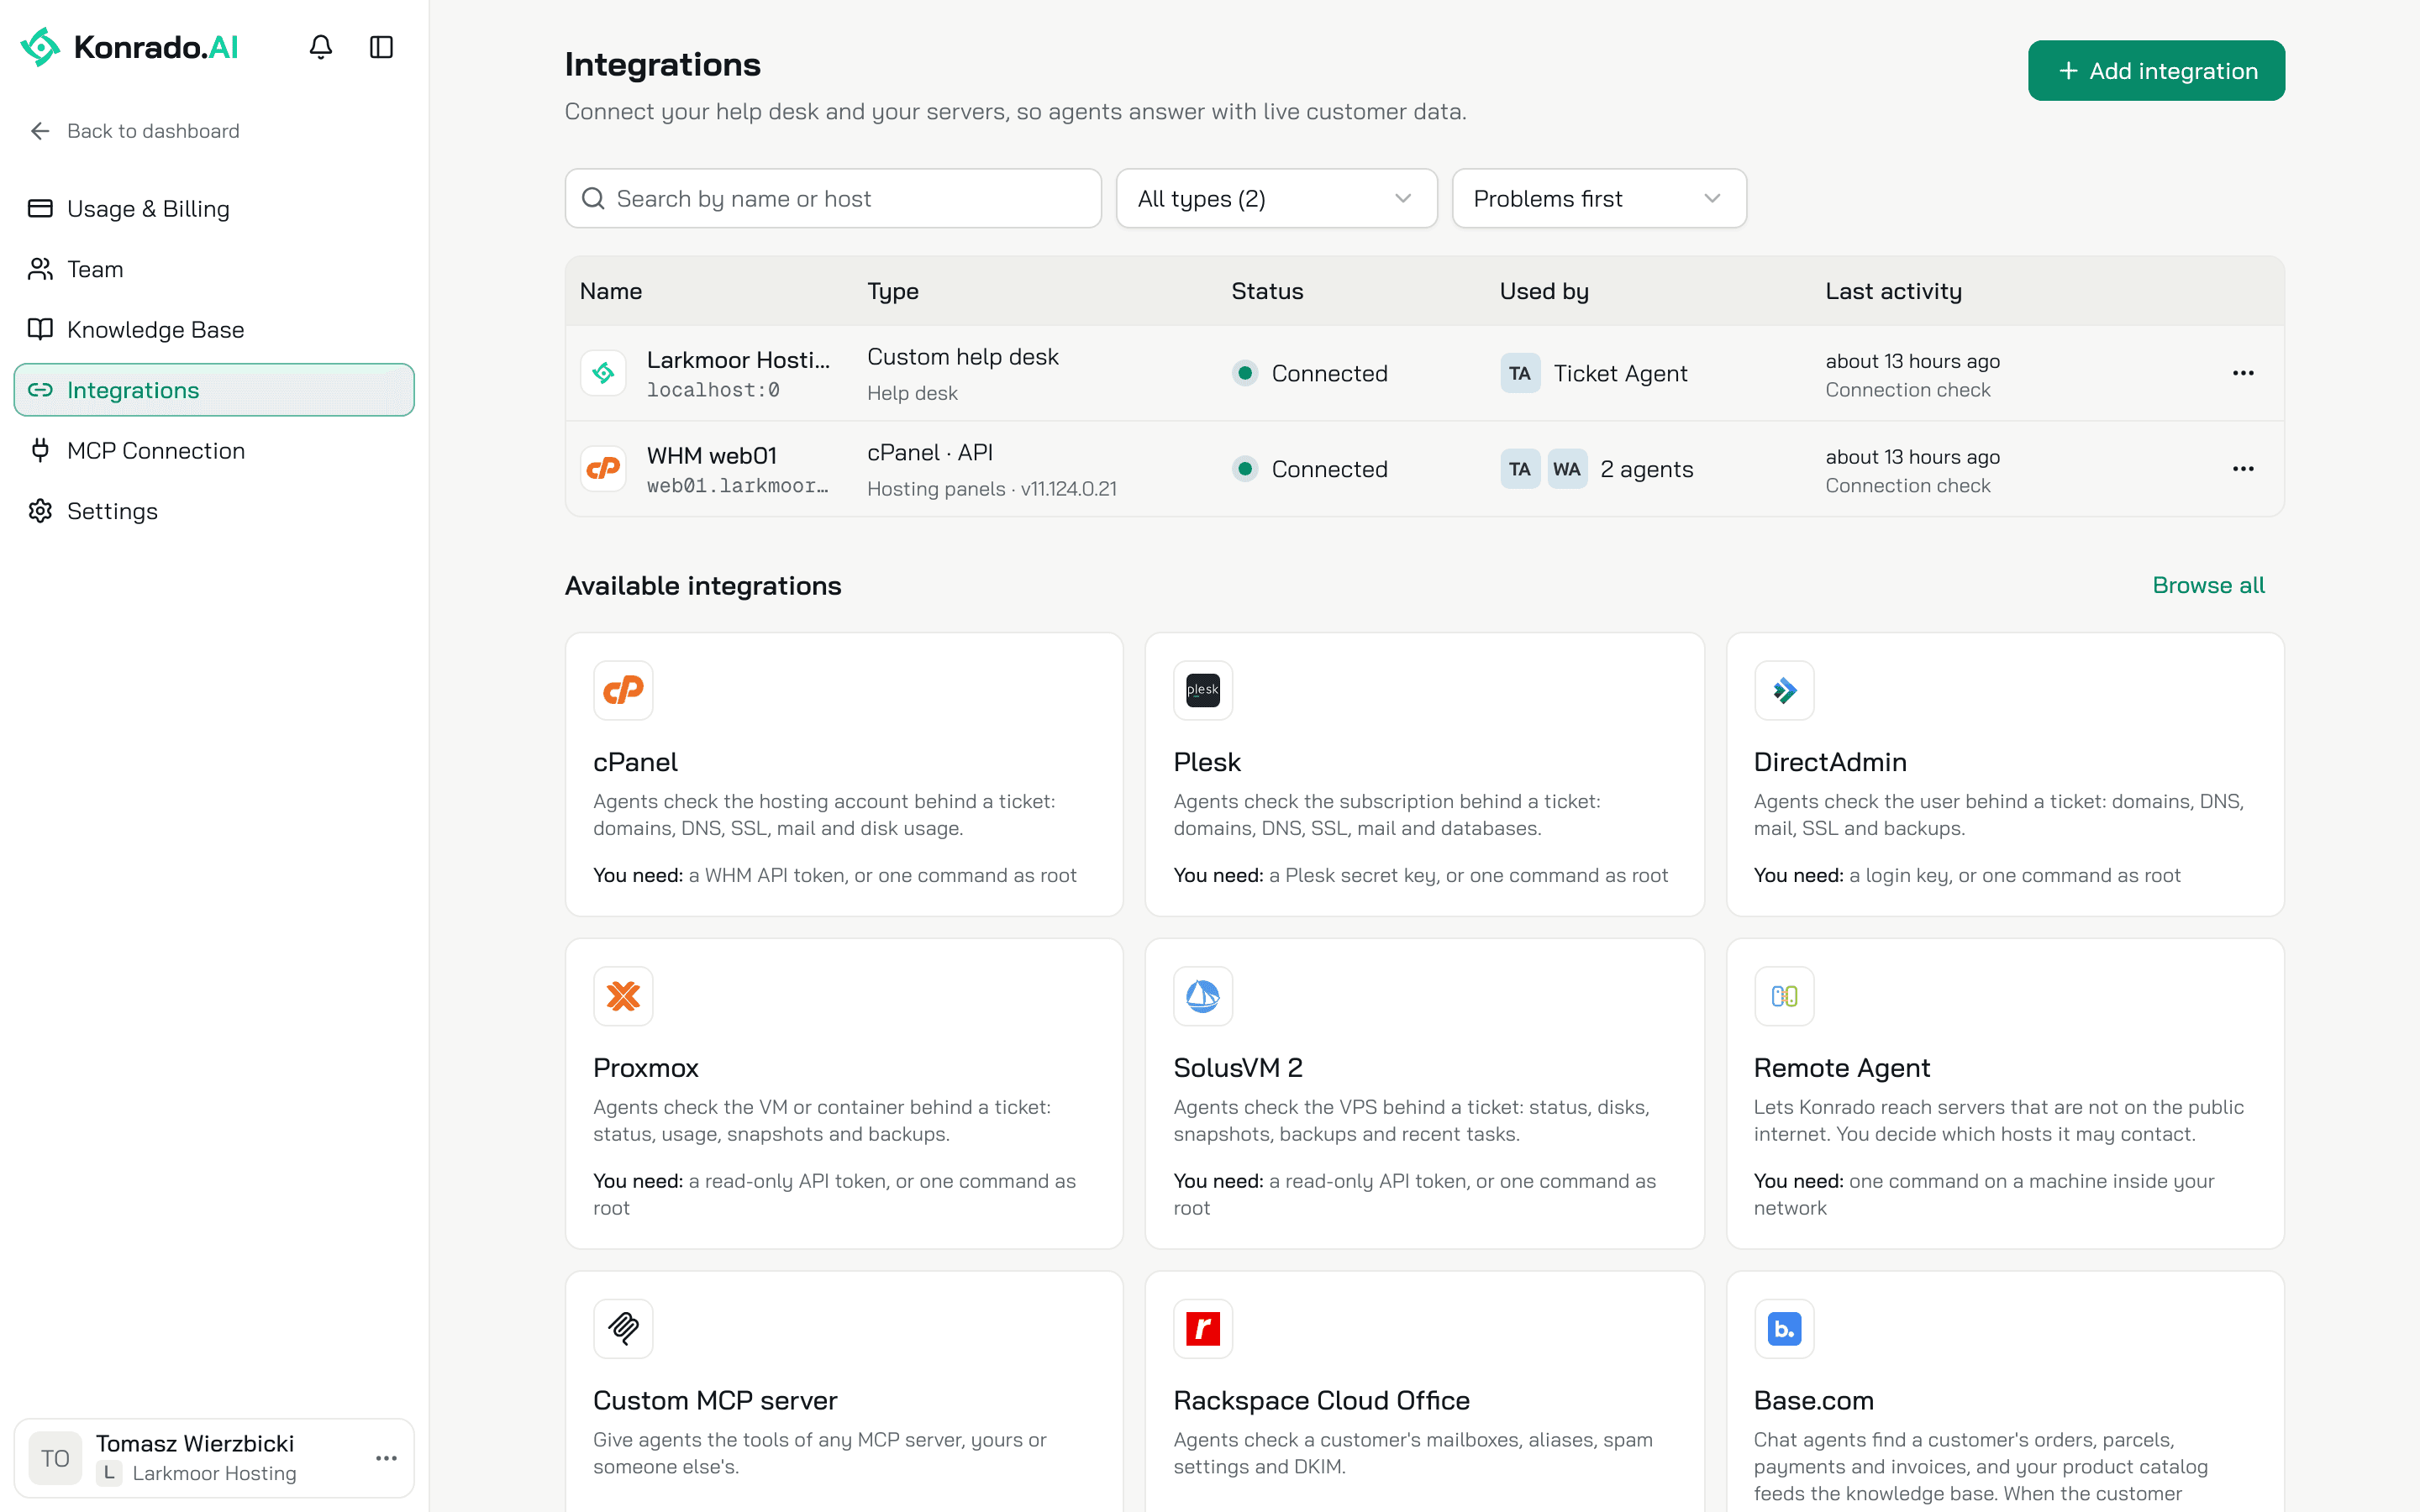
Task: Click the Ticket Agent label
Action: (x=1620, y=373)
